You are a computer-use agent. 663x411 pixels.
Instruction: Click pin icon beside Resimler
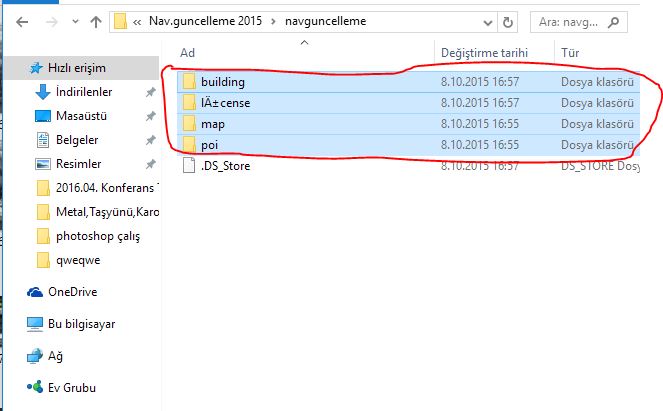(151, 164)
